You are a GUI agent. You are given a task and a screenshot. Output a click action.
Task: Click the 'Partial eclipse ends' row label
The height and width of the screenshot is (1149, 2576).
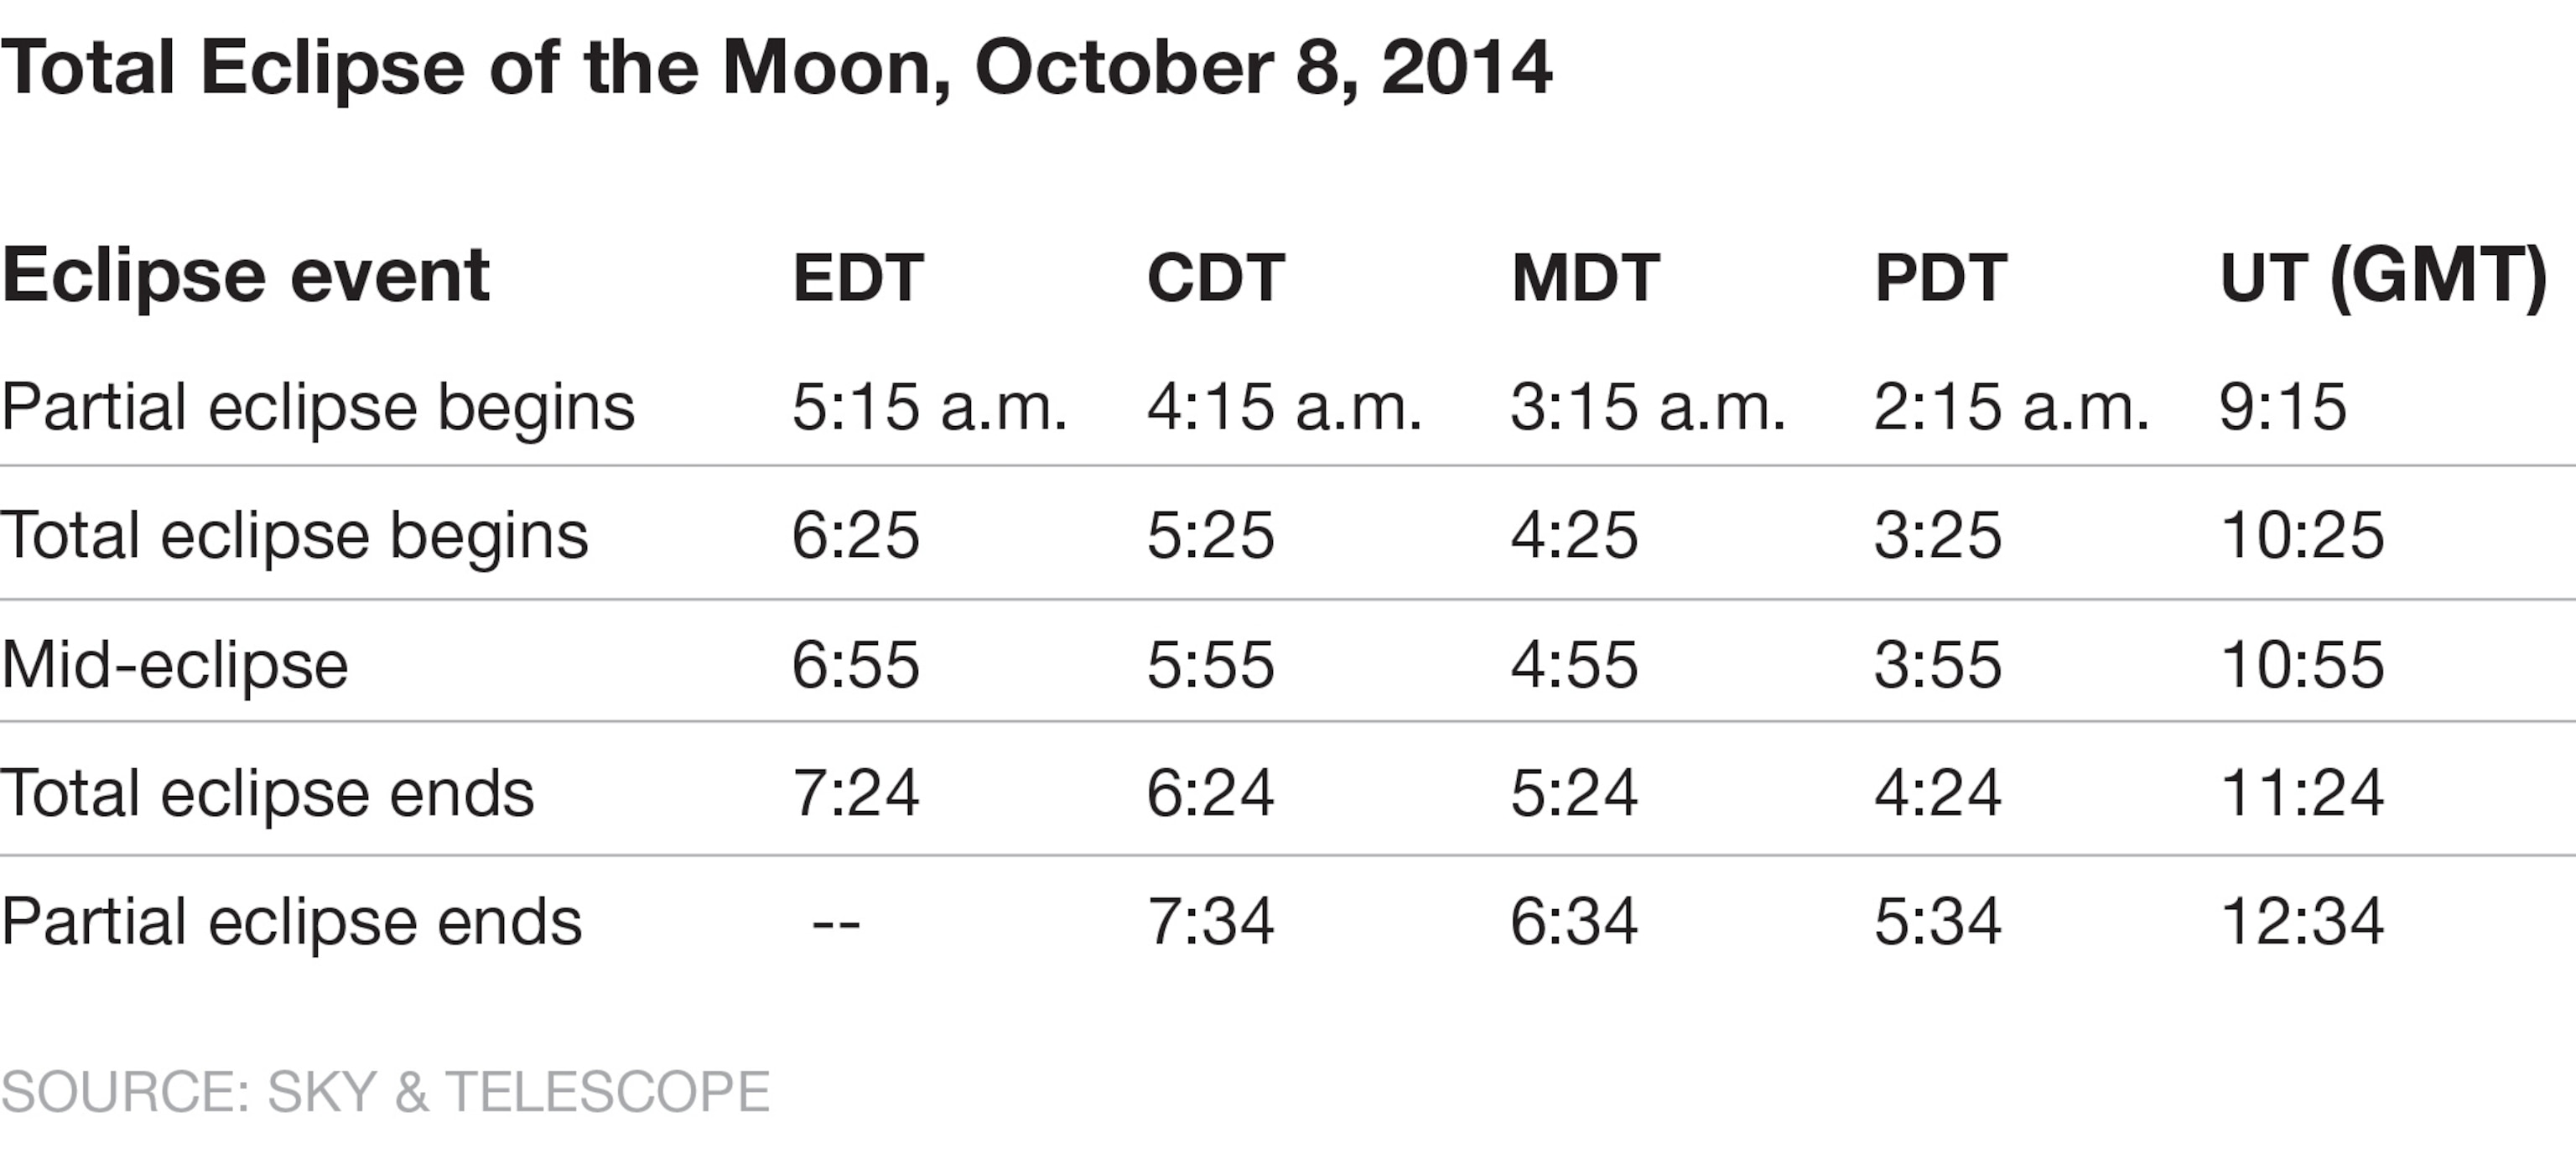coord(291,921)
